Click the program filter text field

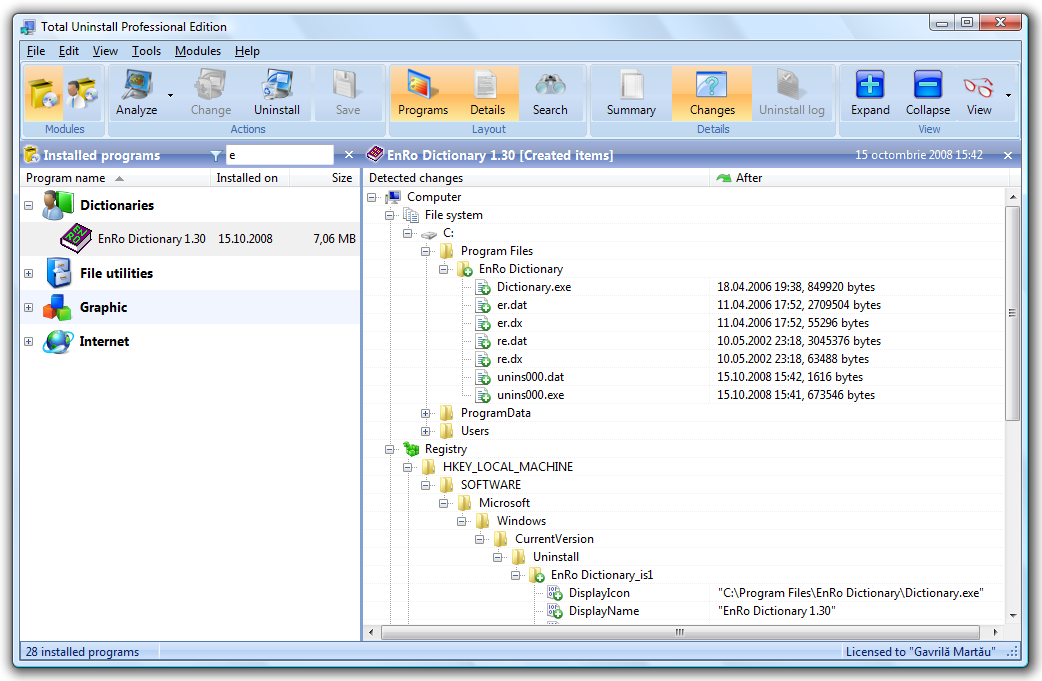[x=279, y=155]
